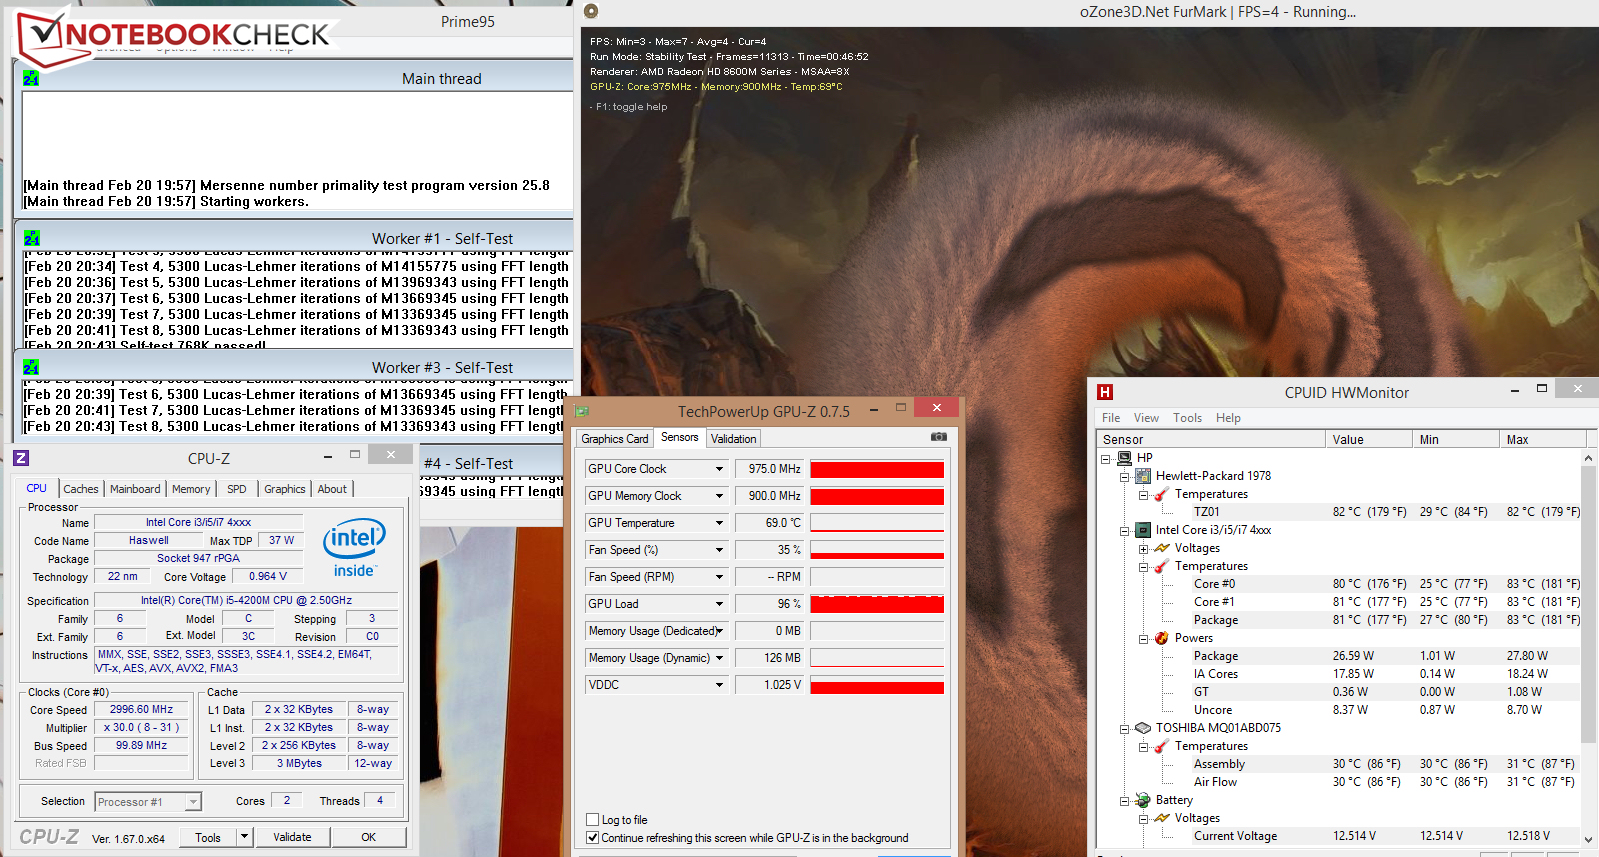Open the arrow next to CPU-Z Tools button
Screen dimensions: 1599x857
point(245,837)
